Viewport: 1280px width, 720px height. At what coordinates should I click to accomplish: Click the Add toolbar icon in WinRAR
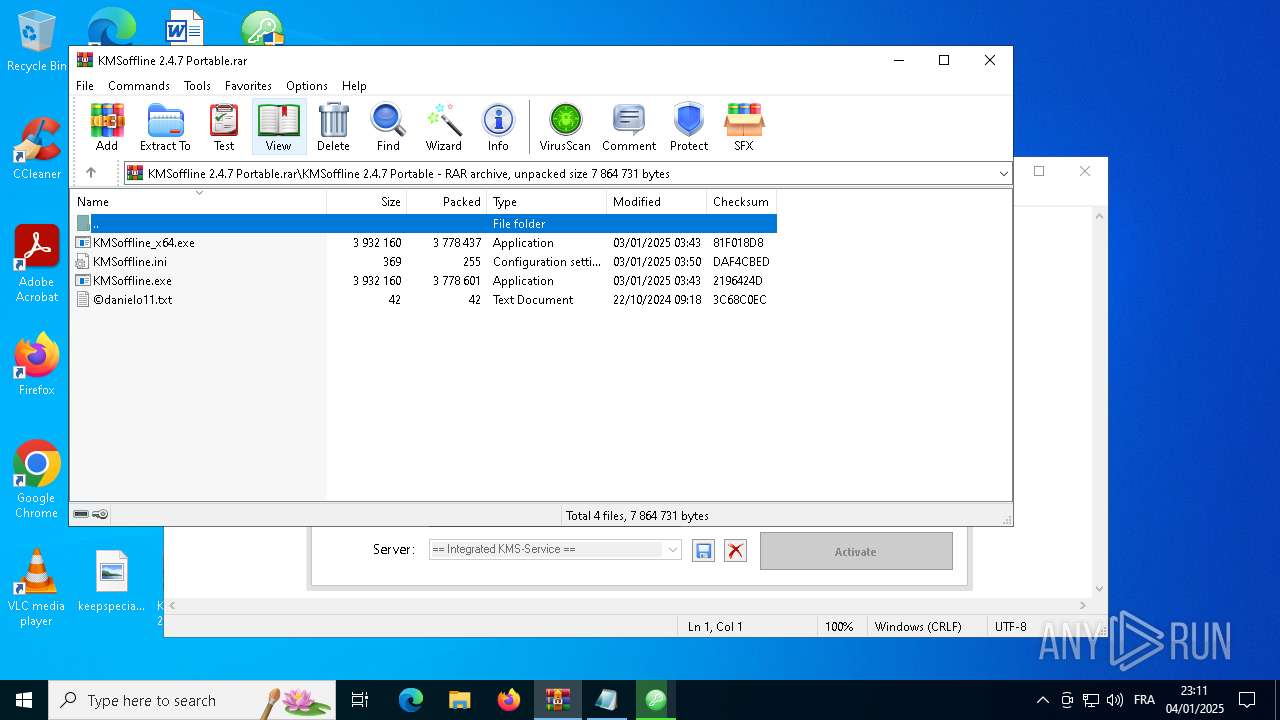coord(107,127)
